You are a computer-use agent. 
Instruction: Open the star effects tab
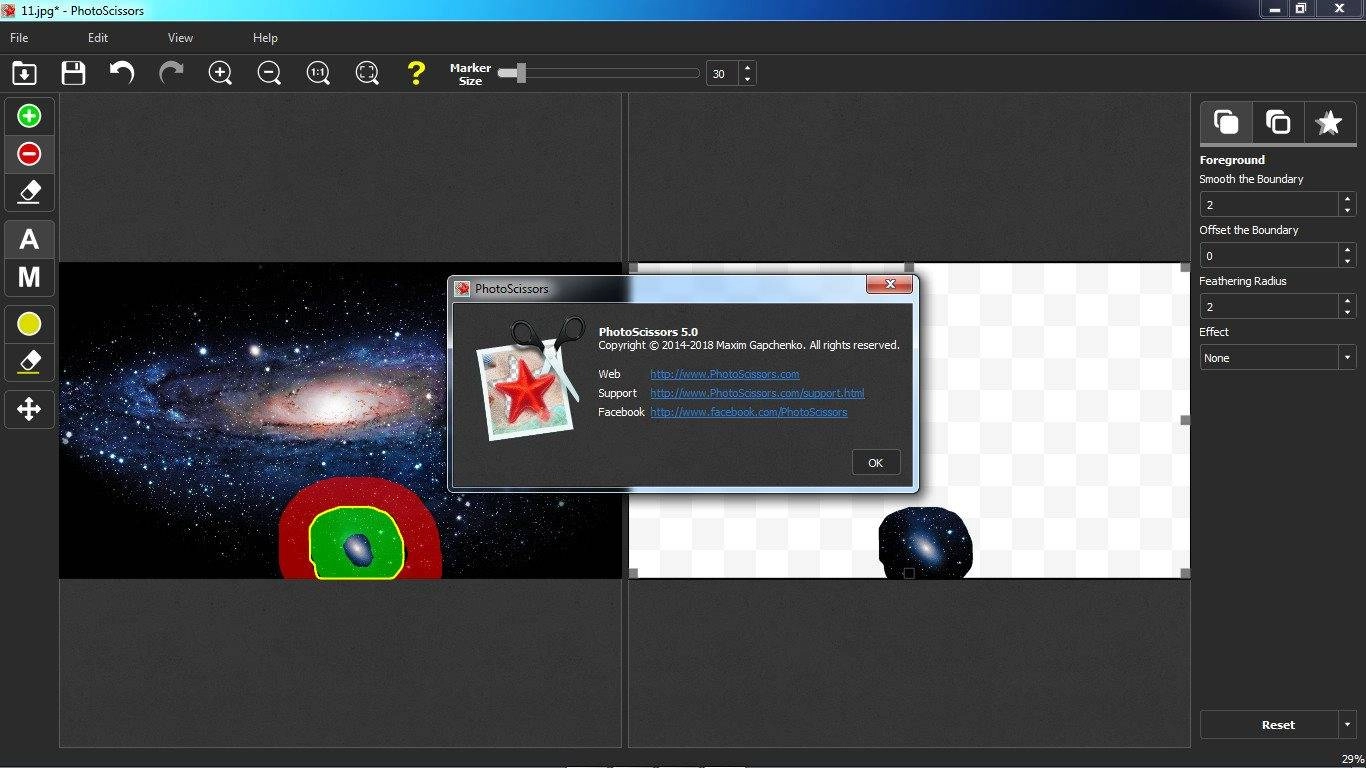(x=1329, y=122)
